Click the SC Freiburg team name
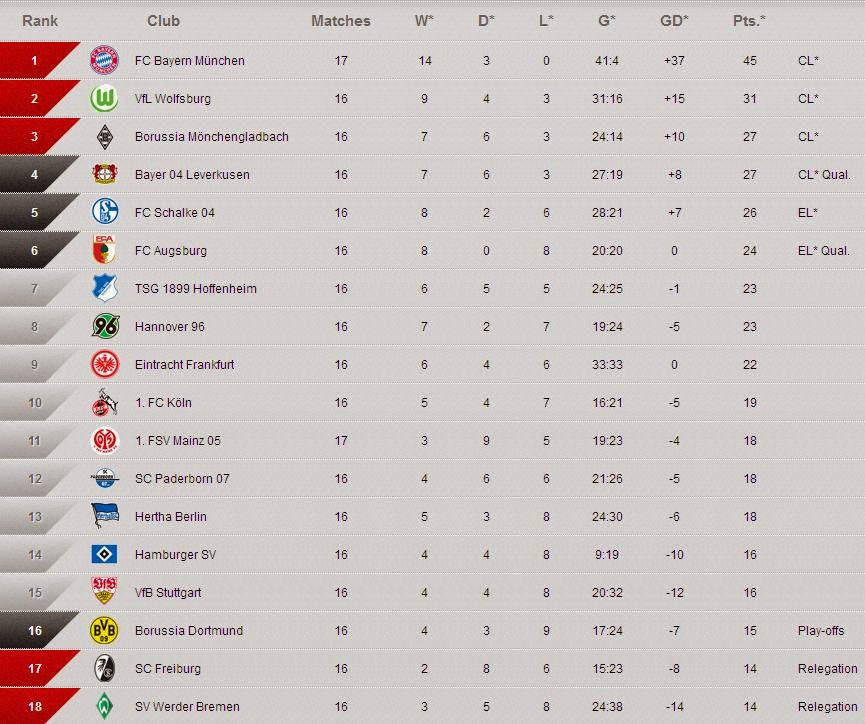The image size is (865, 724). coord(167,669)
